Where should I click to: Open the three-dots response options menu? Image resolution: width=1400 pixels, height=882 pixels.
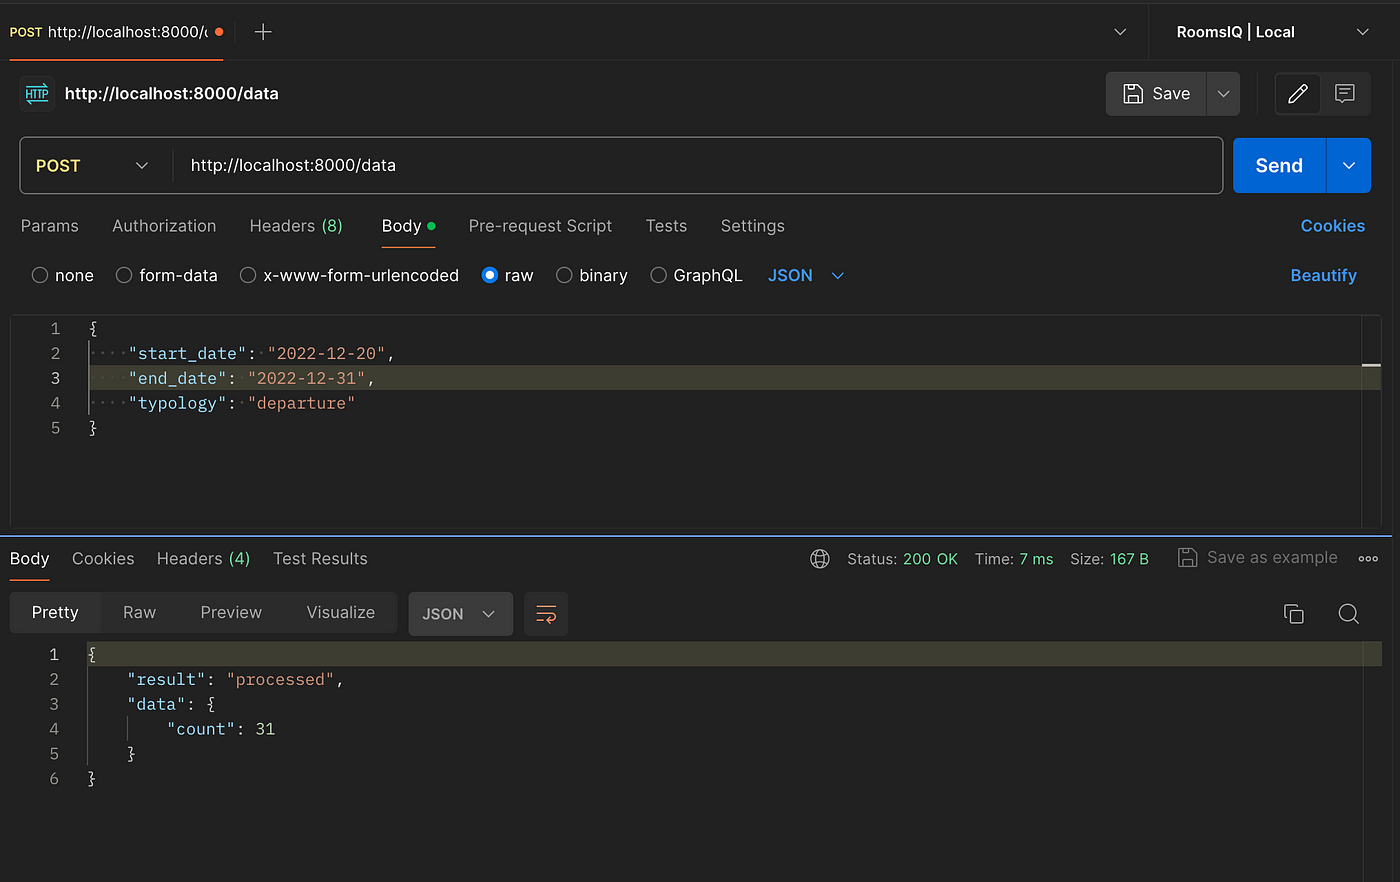[x=1368, y=559]
